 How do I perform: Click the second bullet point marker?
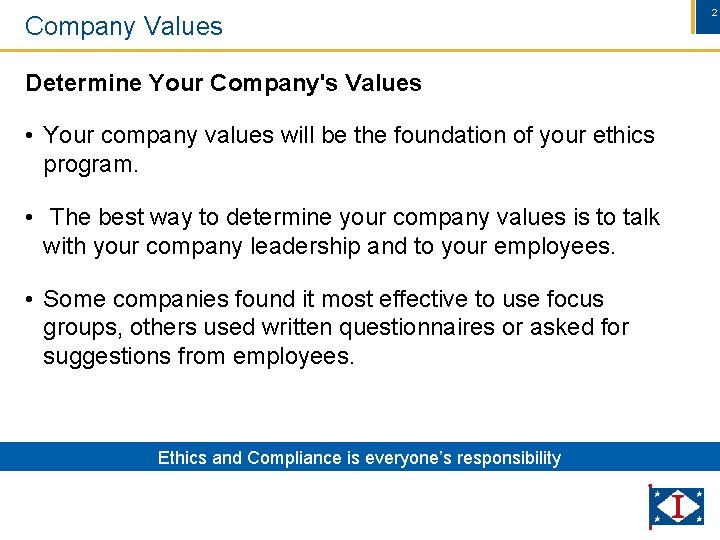(29, 218)
